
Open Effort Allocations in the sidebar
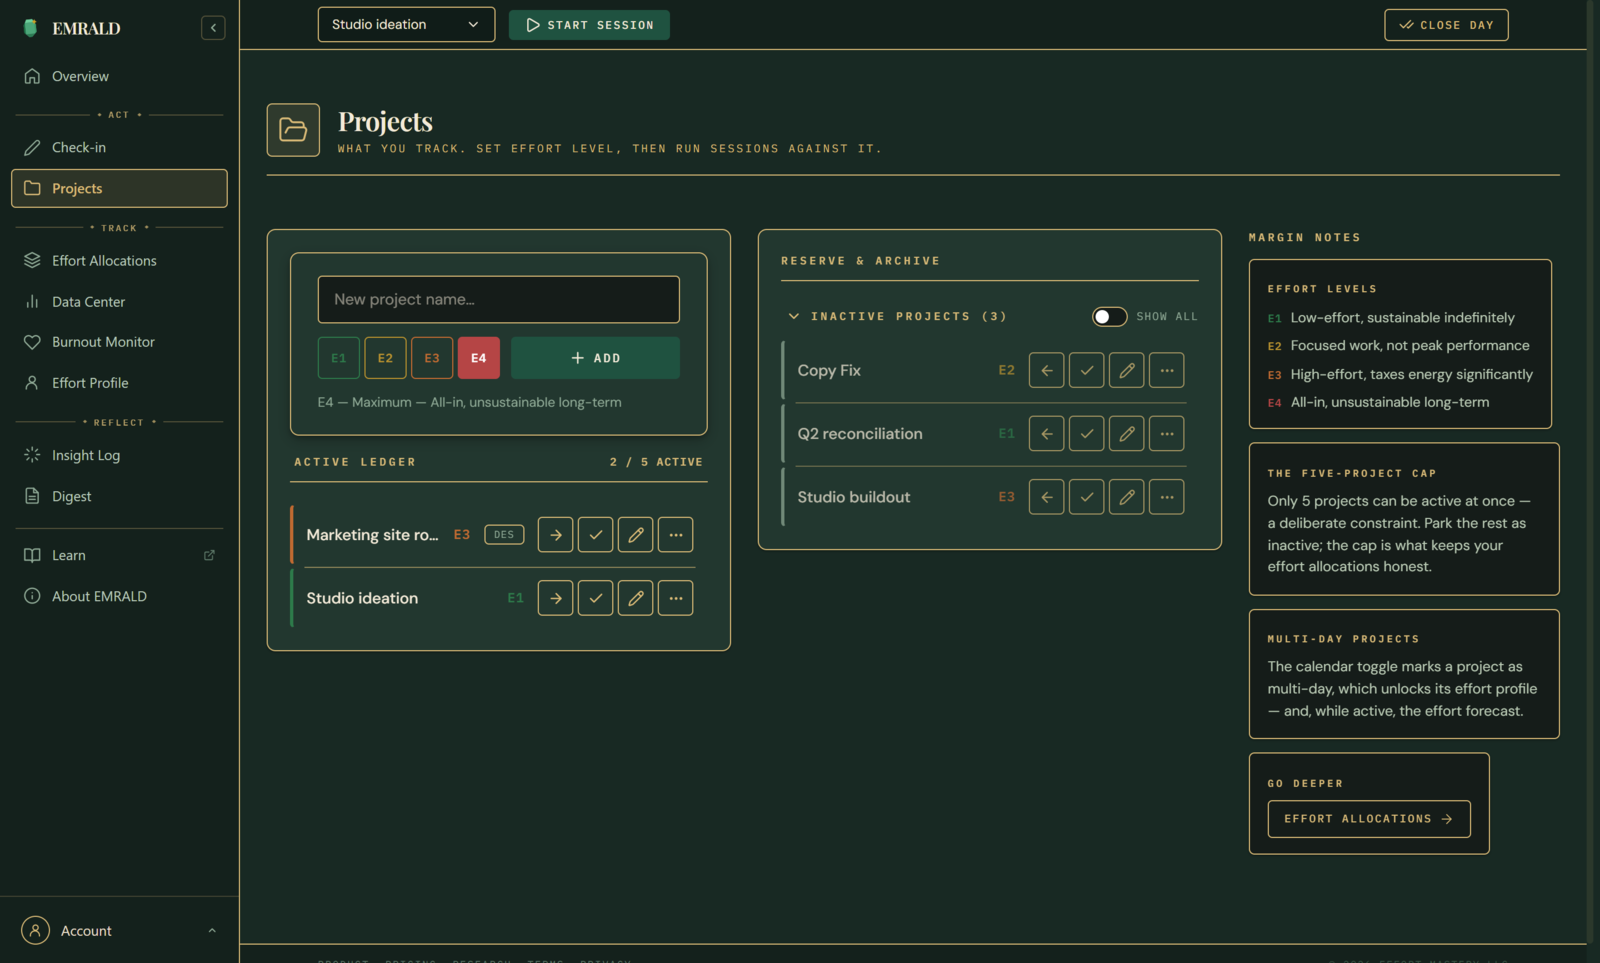[x=119, y=260]
